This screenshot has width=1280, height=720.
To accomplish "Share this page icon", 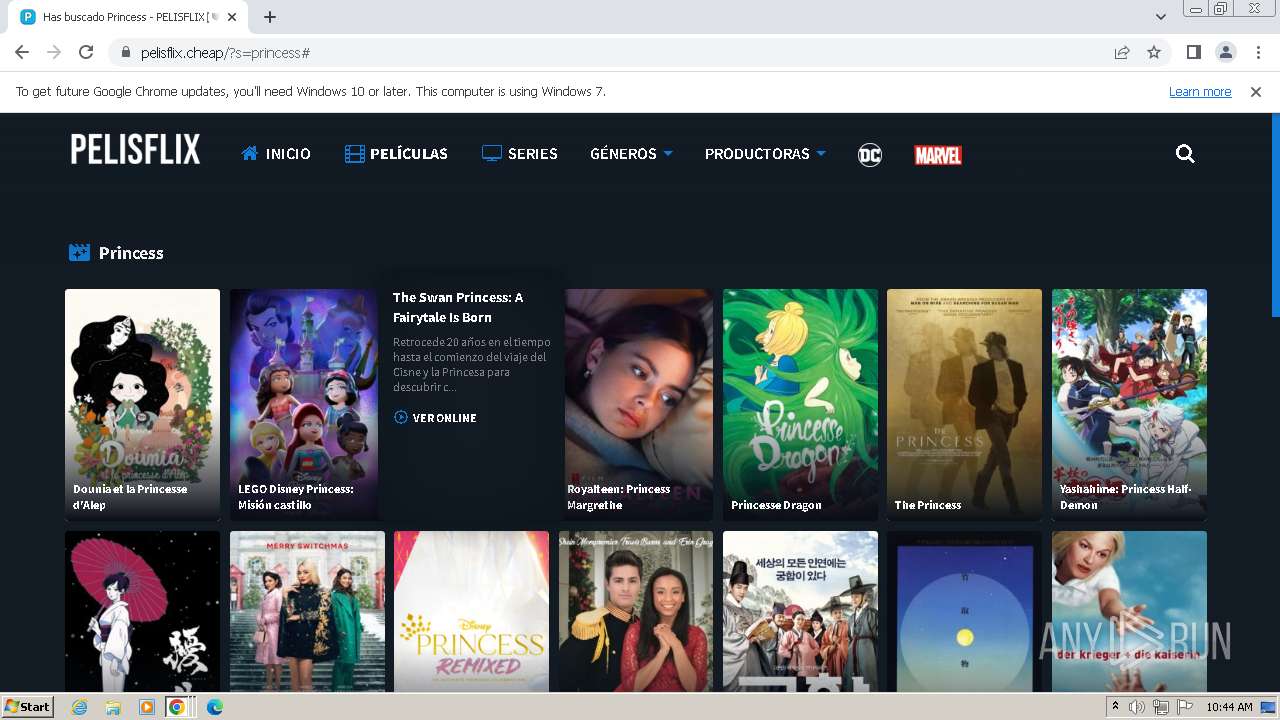I will [1122, 53].
